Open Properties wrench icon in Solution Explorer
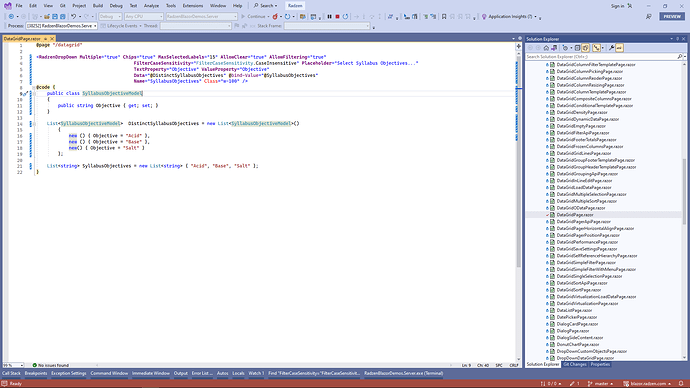 (611, 48)
